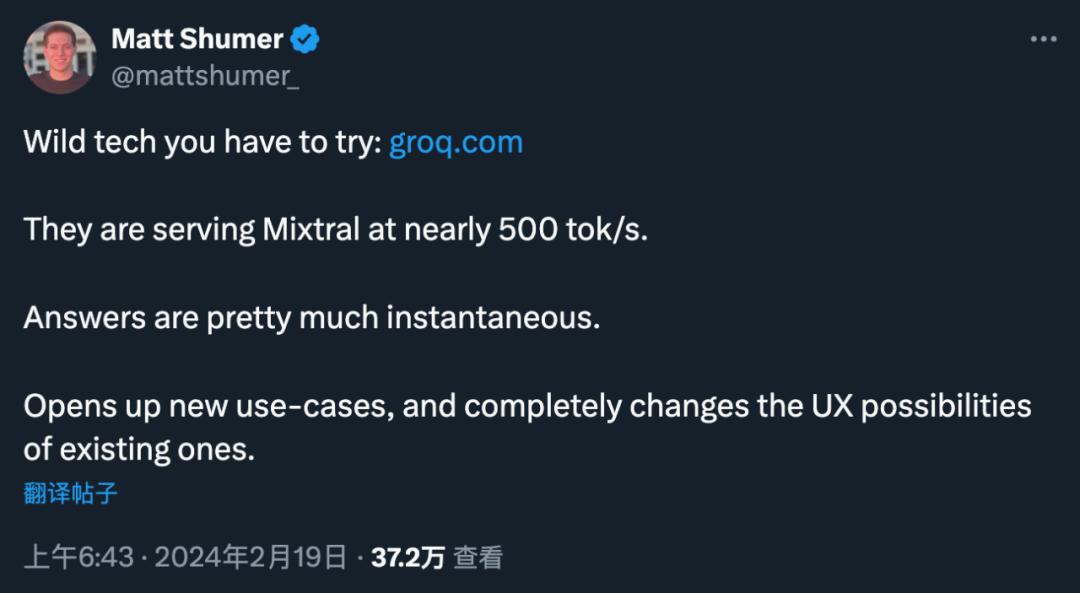
Task: Click the 37.2万 view count number
Action: pyautogui.click(x=408, y=557)
